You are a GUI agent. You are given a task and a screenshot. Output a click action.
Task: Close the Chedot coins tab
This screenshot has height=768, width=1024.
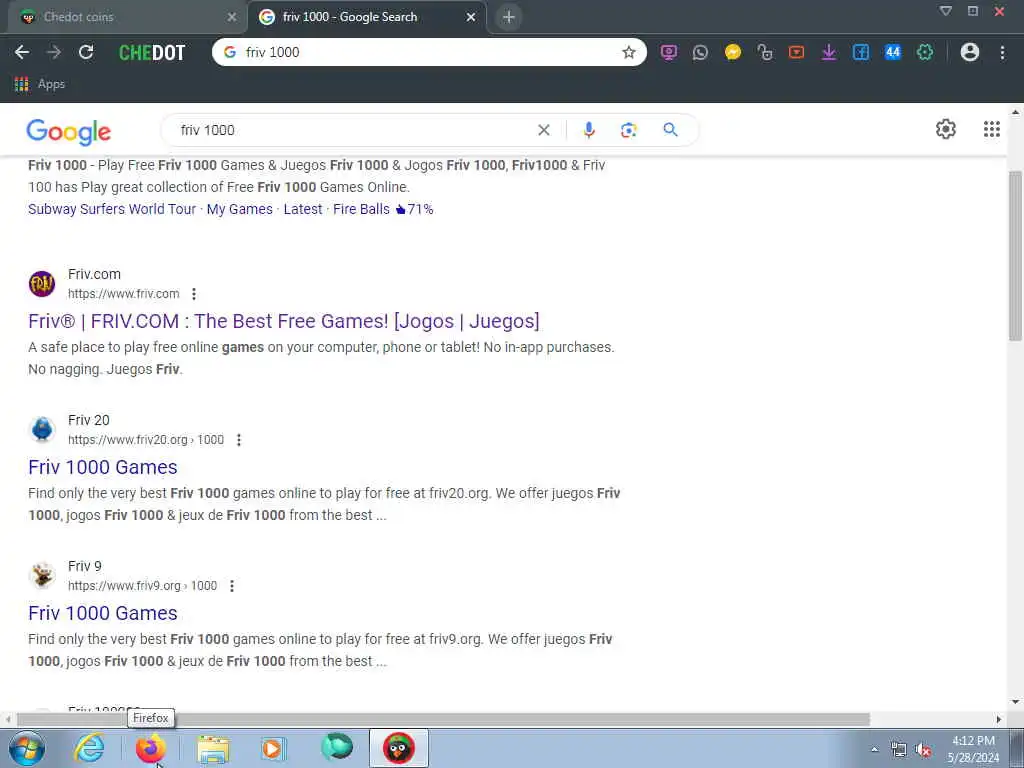click(x=232, y=17)
